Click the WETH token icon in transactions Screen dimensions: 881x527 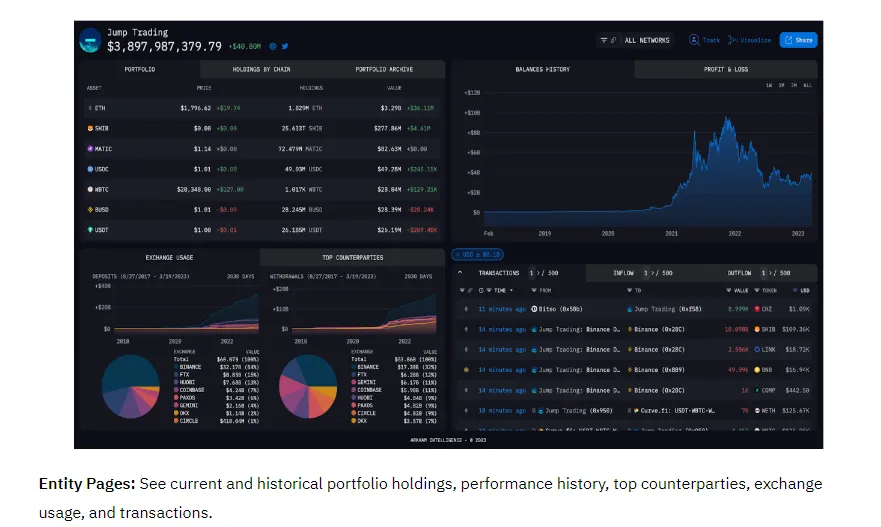(x=757, y=411)
